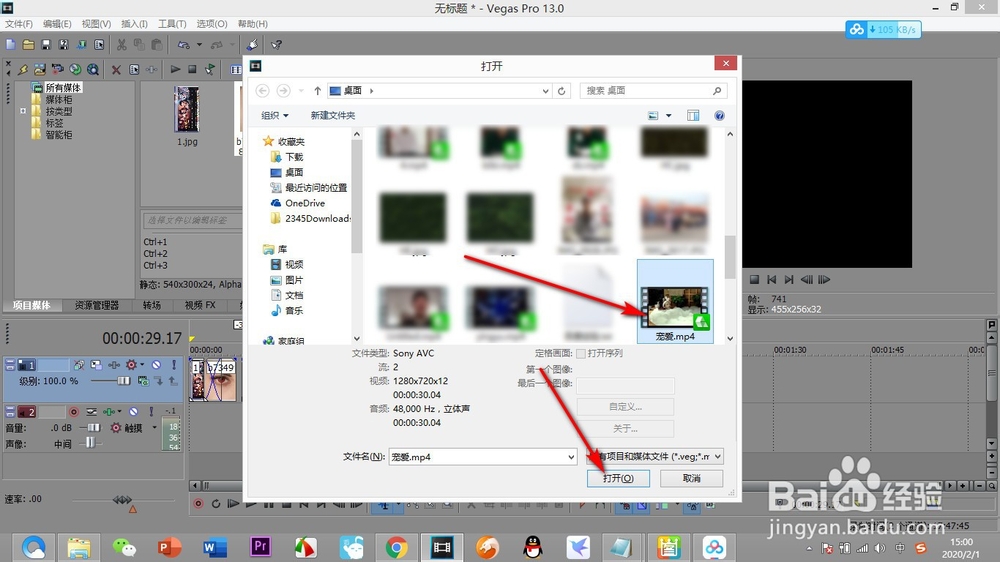Click the 打开(O) button in dialog
This screenshot has width=1000, height=562.
(618, 478)
